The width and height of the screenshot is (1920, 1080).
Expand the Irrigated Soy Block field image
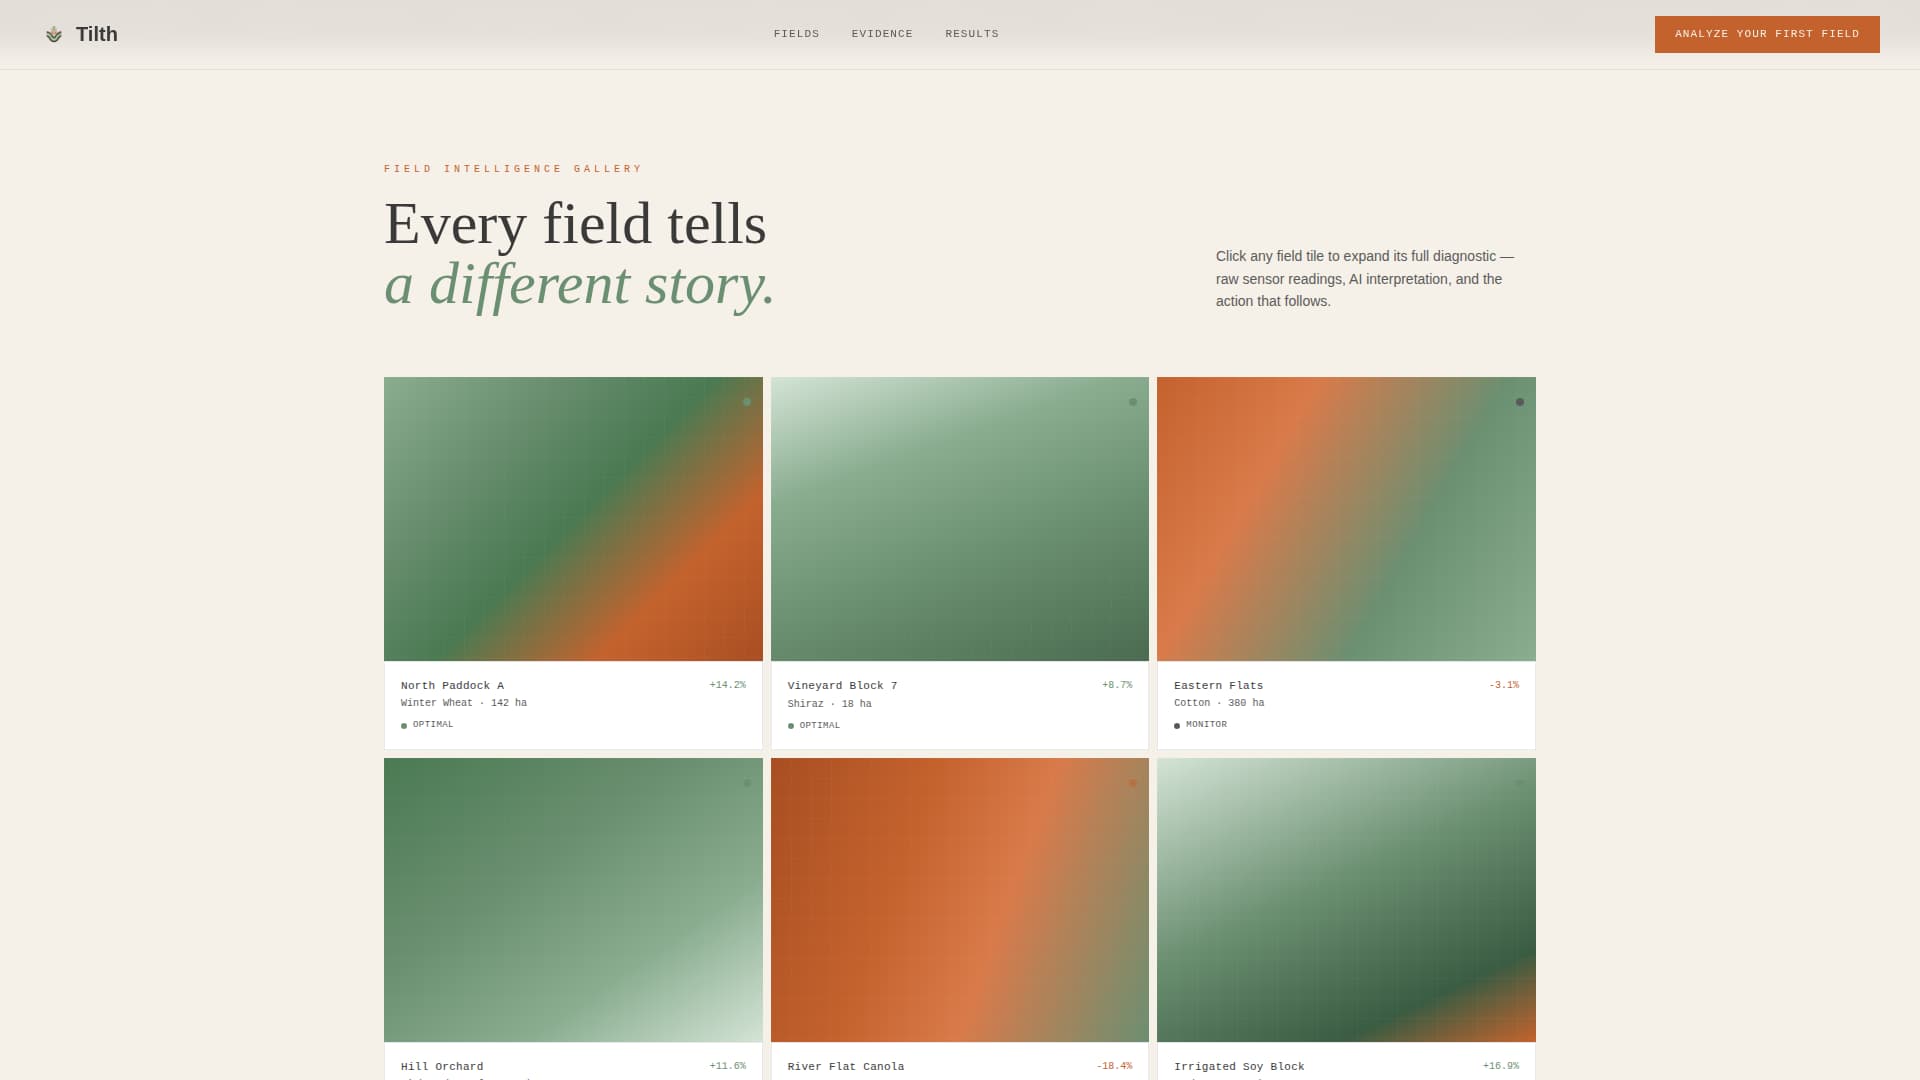pyautogui.click(x=1346, y=900)
